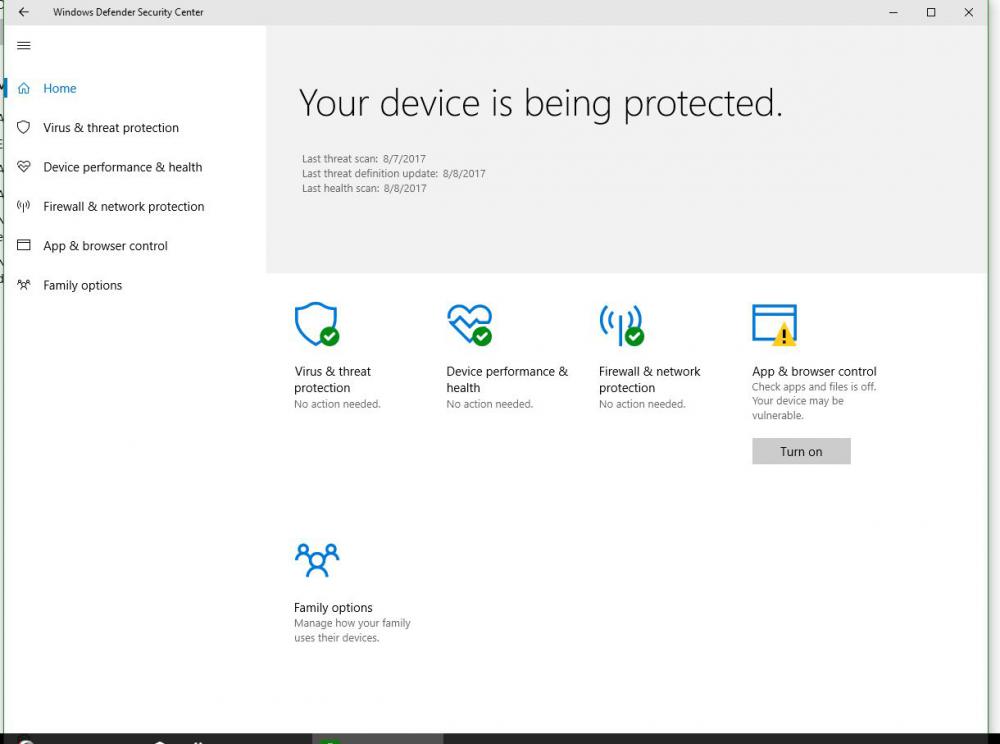This screenshot has width=1000, height=744.
Task: Turn on App & browser control
Action: (x=801, y=451)
